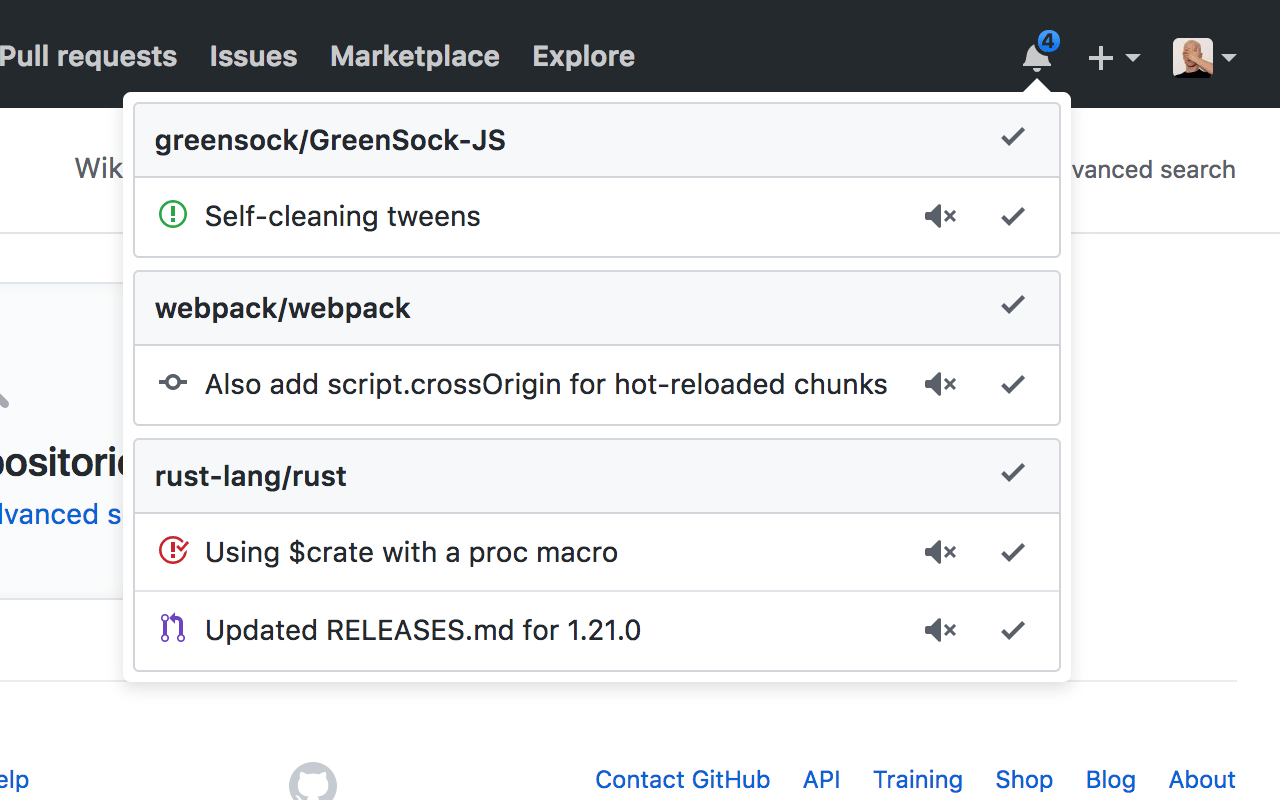Viewport: 1280px width, 800px height.
Task: Mute the Using $crate proc macro thread
Action: [x=940, y=552]
